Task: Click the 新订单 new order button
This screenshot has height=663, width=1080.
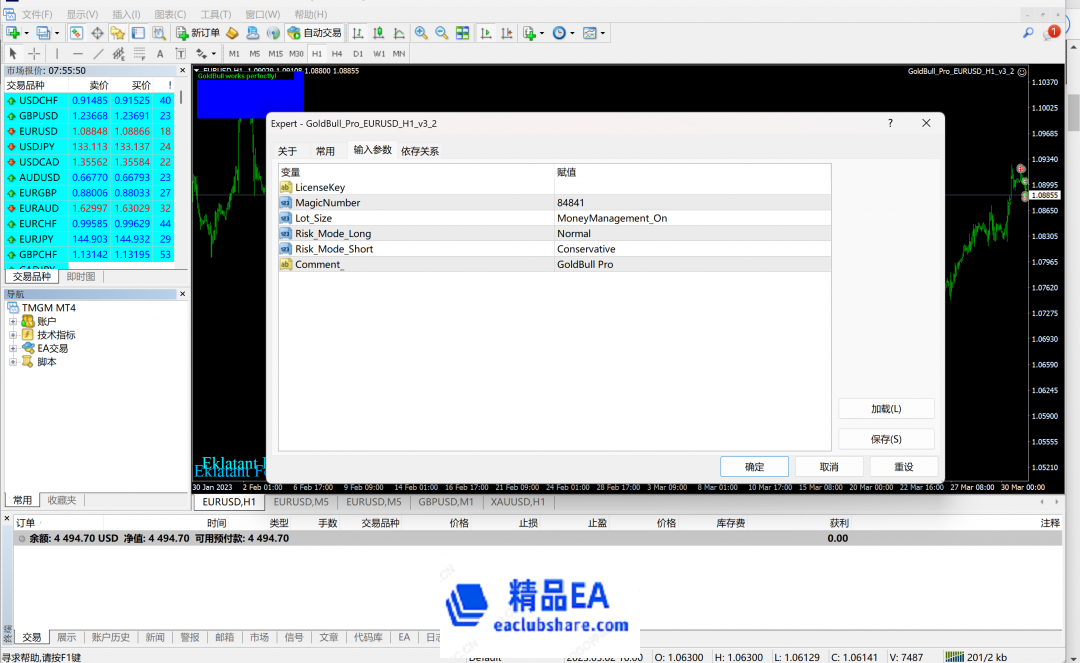Action: coord(198,32)
